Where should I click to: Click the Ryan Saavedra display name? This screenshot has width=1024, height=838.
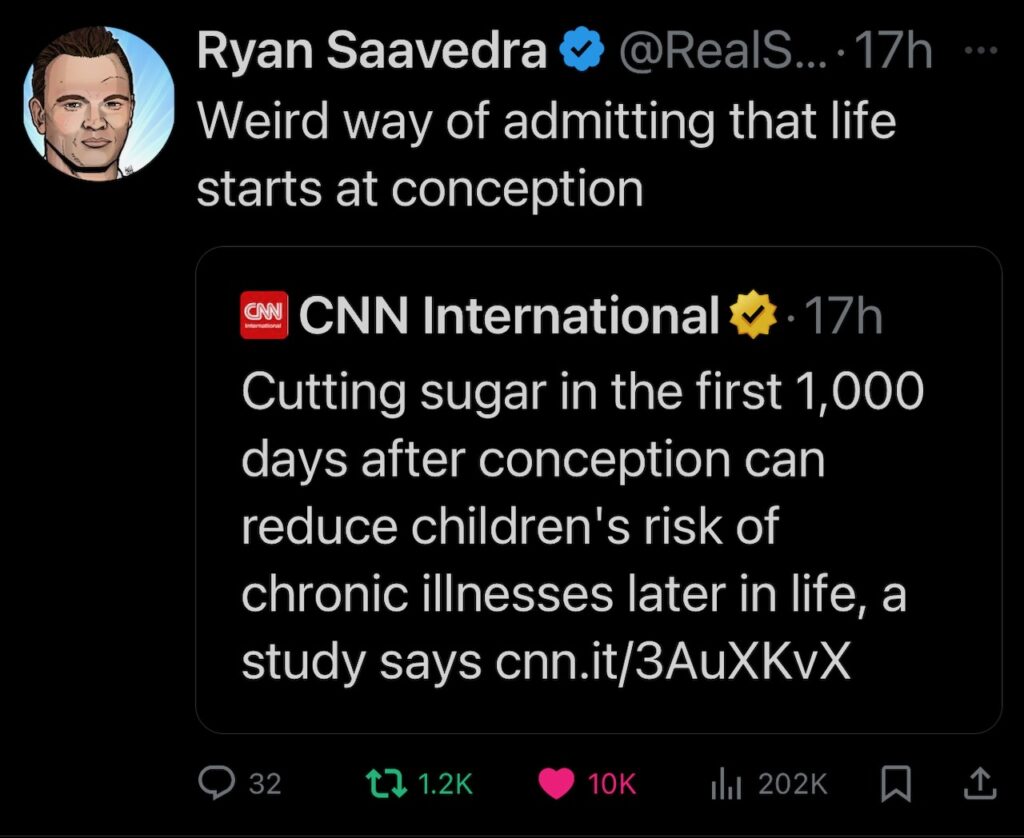tap(371, 52)
